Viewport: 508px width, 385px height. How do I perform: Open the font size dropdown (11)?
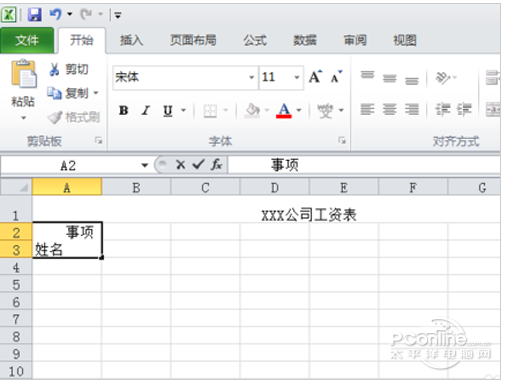coord(297,77)
